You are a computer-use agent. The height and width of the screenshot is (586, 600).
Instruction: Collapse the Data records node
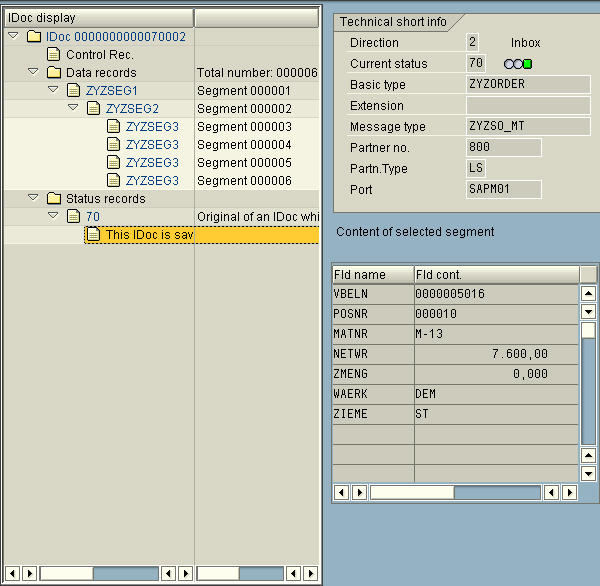coord(33,73)
